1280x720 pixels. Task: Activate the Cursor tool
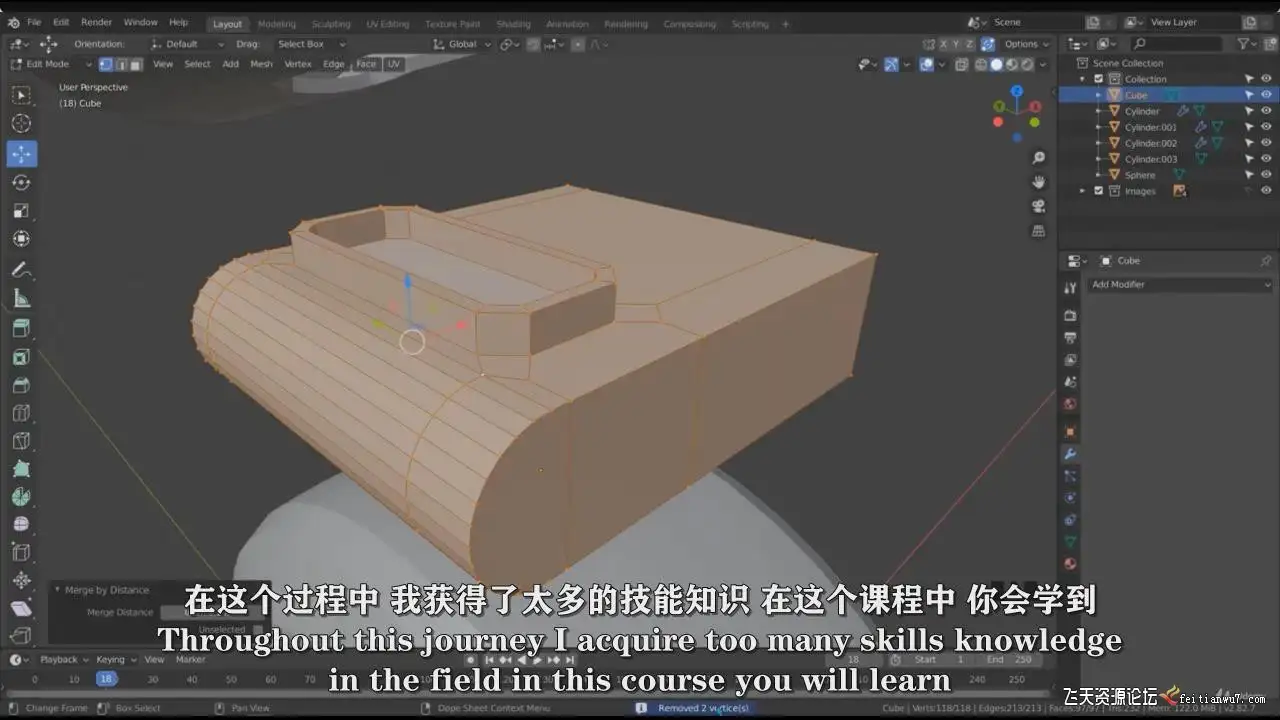pyautogui.click(x=21, y=124)
